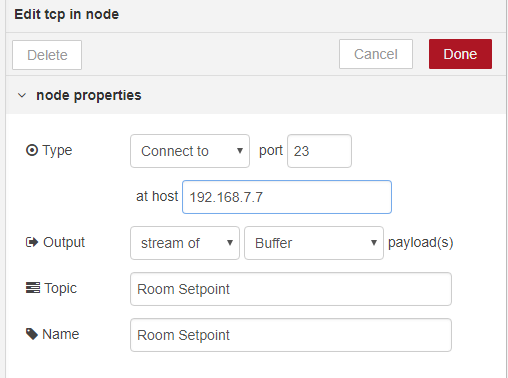Open the Buffer payload format dropdown
Viewport: 508px width, 378px height.
pos(314,243)
